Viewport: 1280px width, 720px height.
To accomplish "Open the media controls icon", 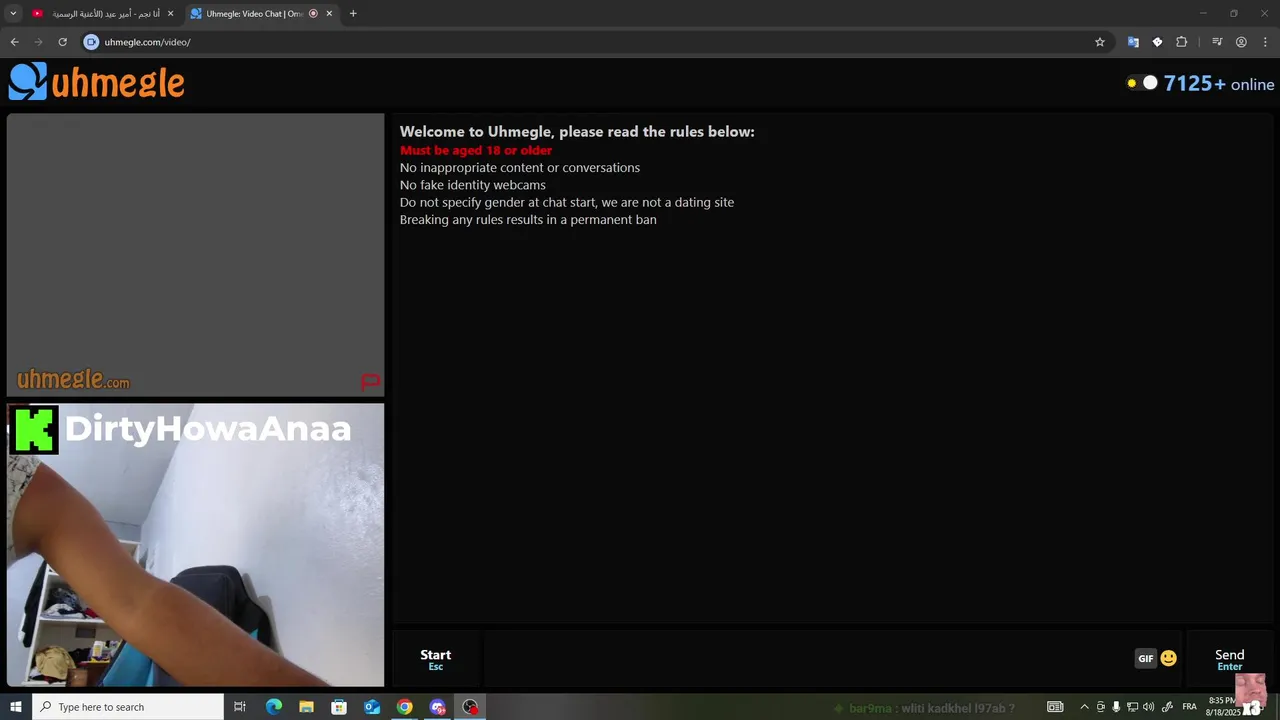I will [x=1217, y=42].
